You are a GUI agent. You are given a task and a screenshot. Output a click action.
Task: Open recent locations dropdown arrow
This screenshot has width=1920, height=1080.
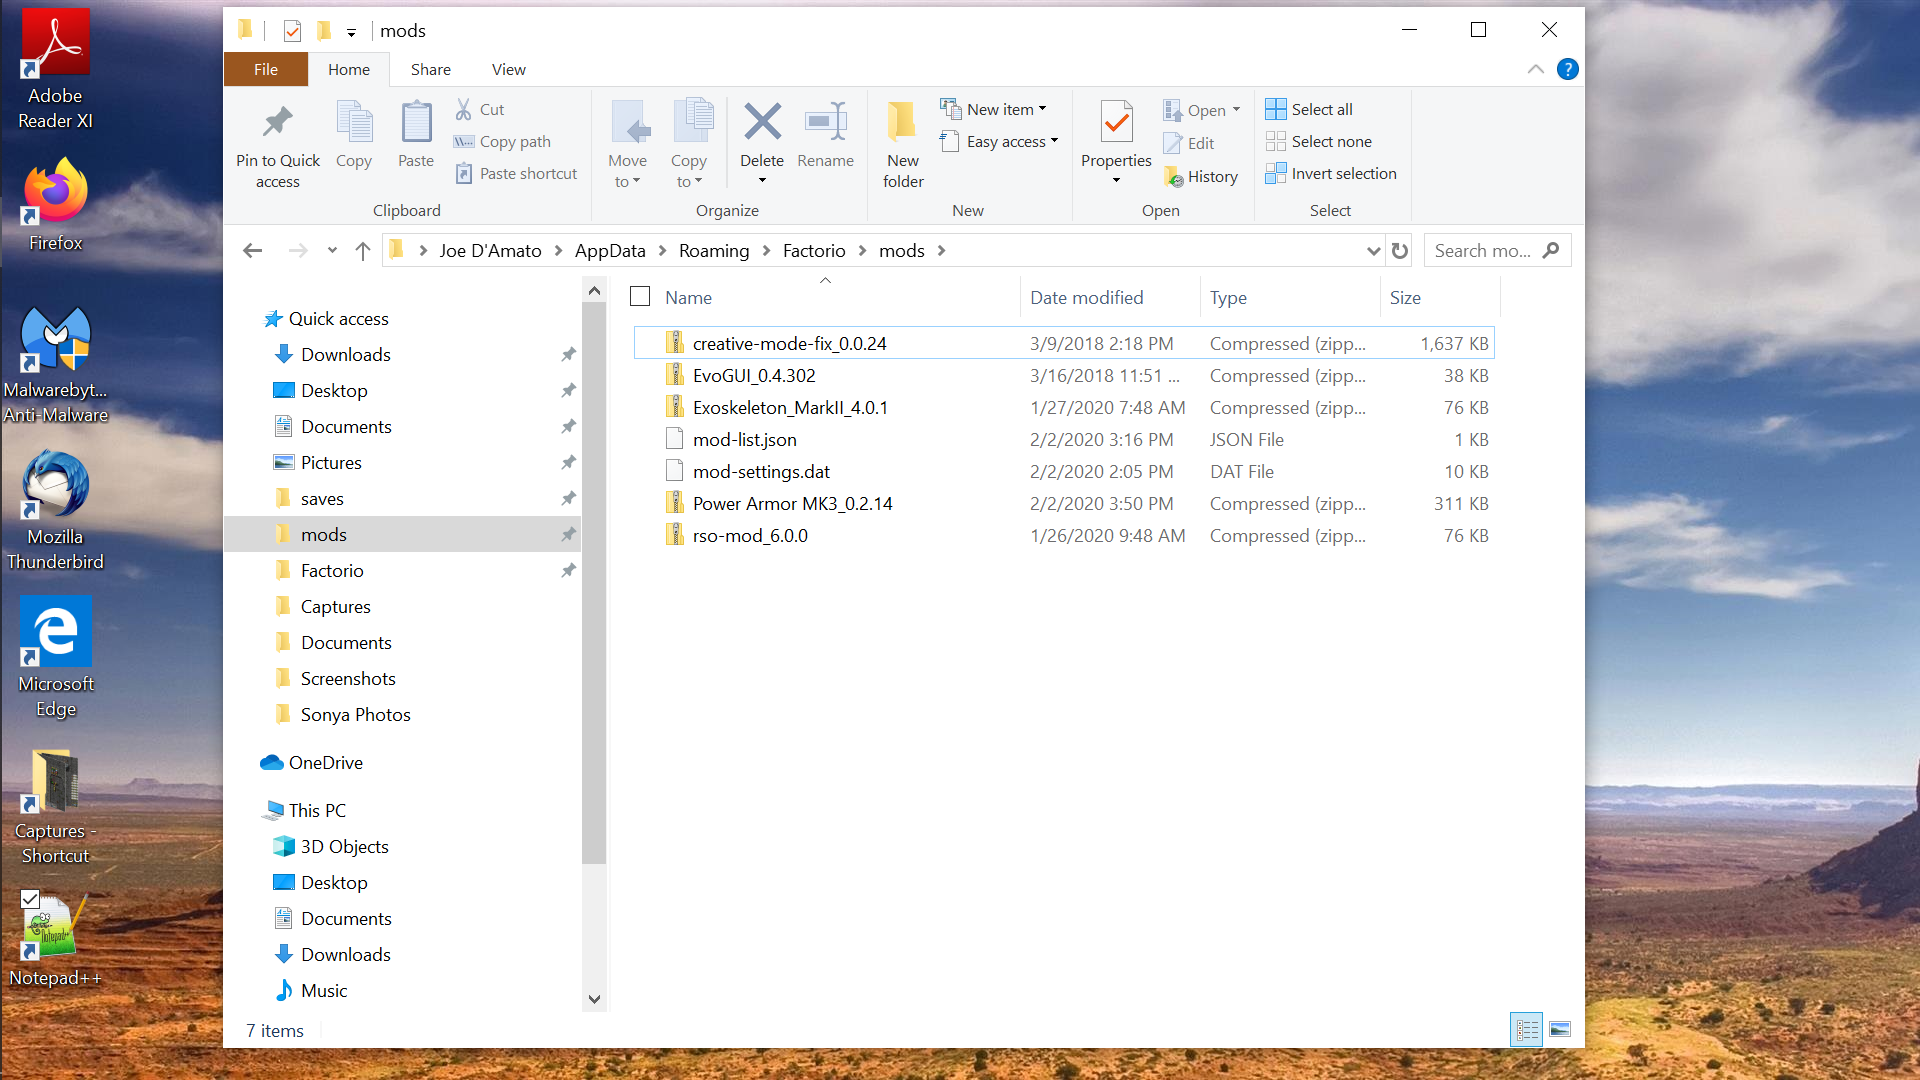click(x=332, y=250)
